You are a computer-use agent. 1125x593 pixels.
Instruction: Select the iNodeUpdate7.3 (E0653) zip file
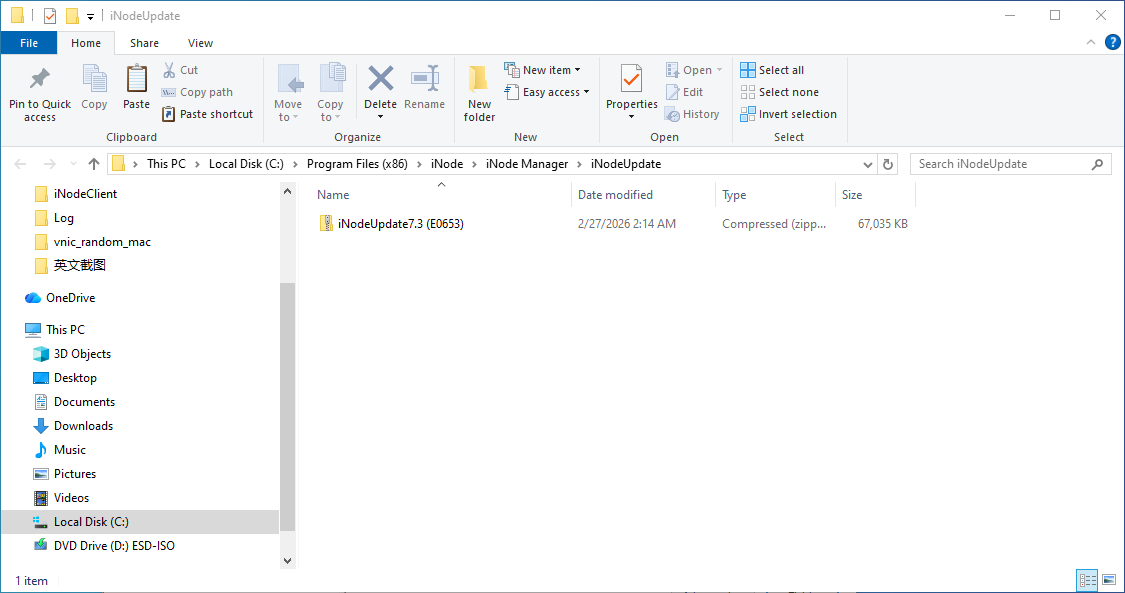point(400,224)
